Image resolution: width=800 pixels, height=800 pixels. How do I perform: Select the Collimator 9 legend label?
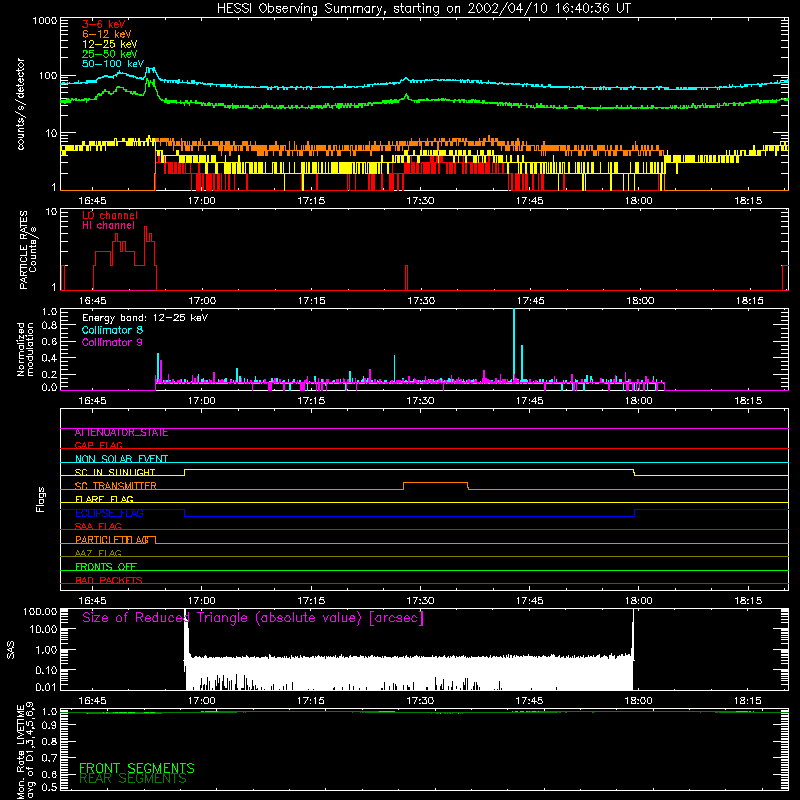coord(112,342)
